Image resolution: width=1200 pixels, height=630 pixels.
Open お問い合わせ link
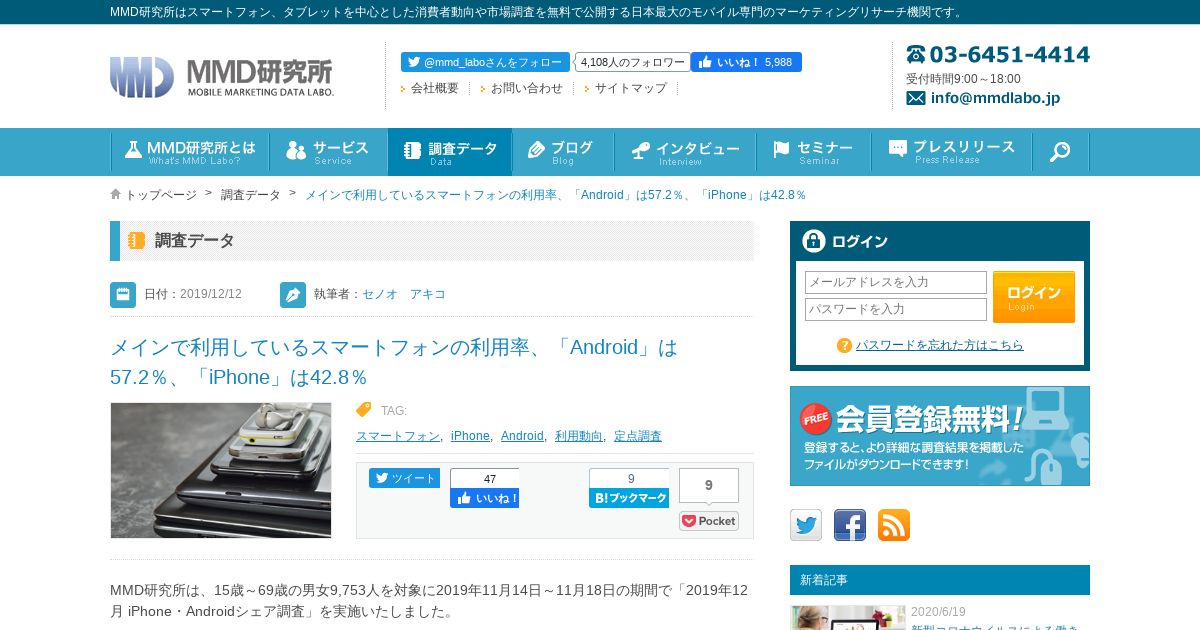(526, 88)
